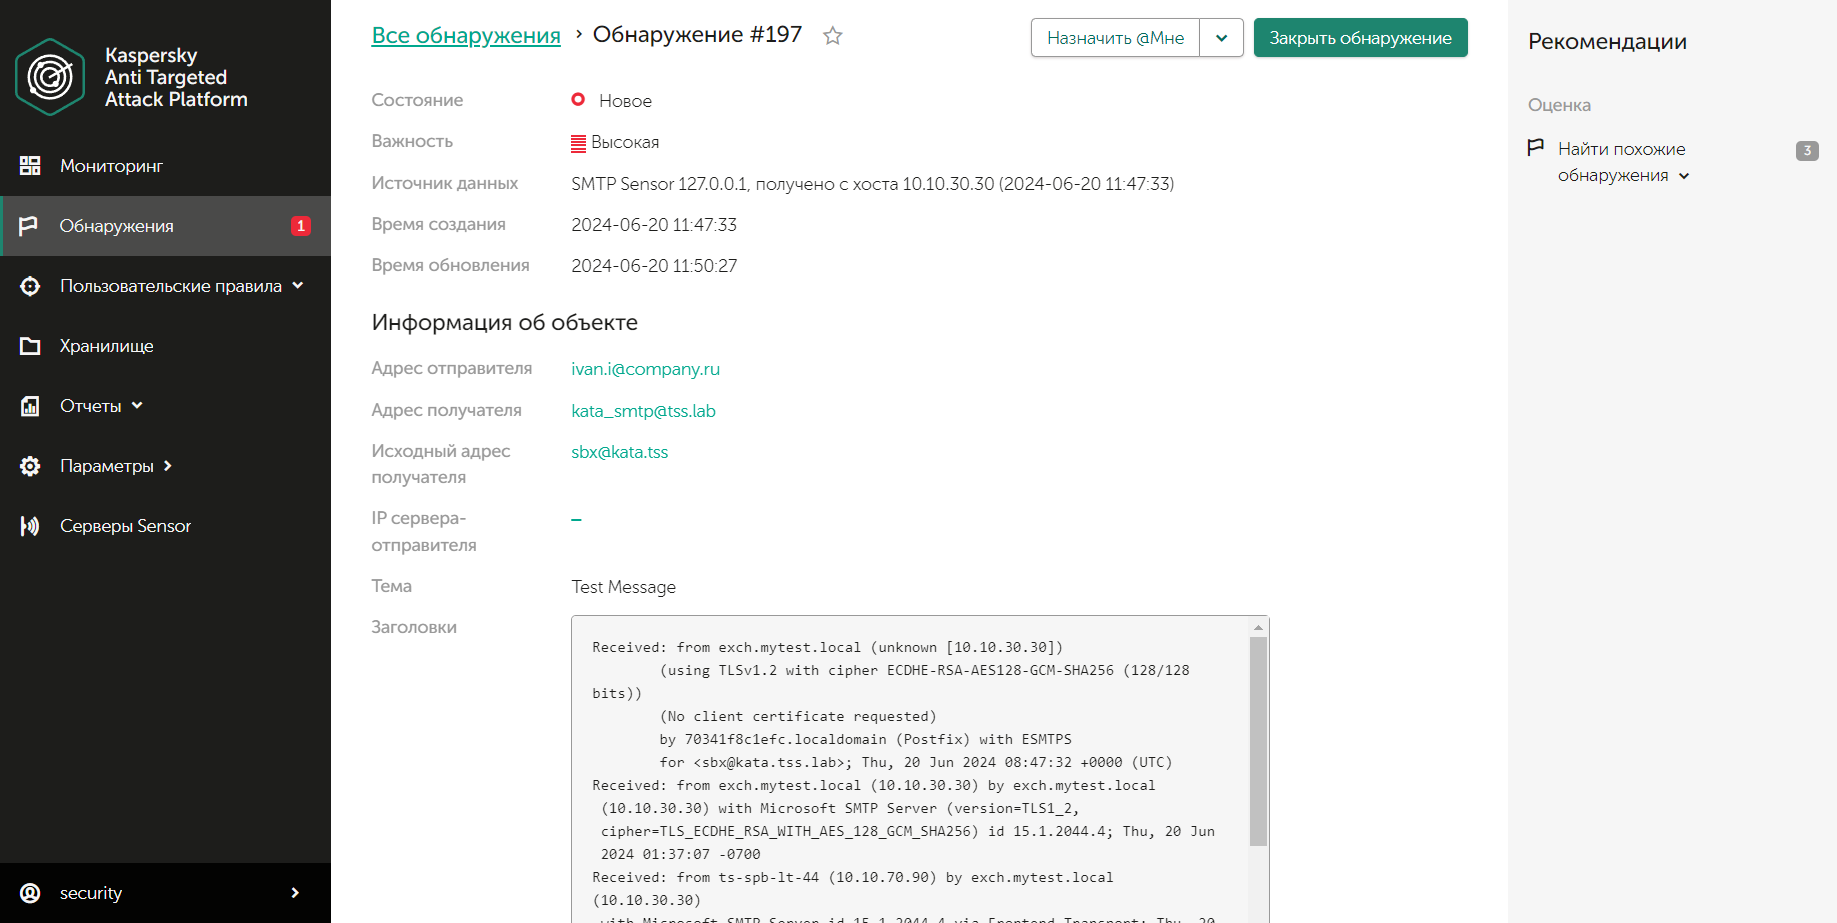Click the dash value for IP сервера-отправителя
1837x923 pixels.
tap(576, 520)
